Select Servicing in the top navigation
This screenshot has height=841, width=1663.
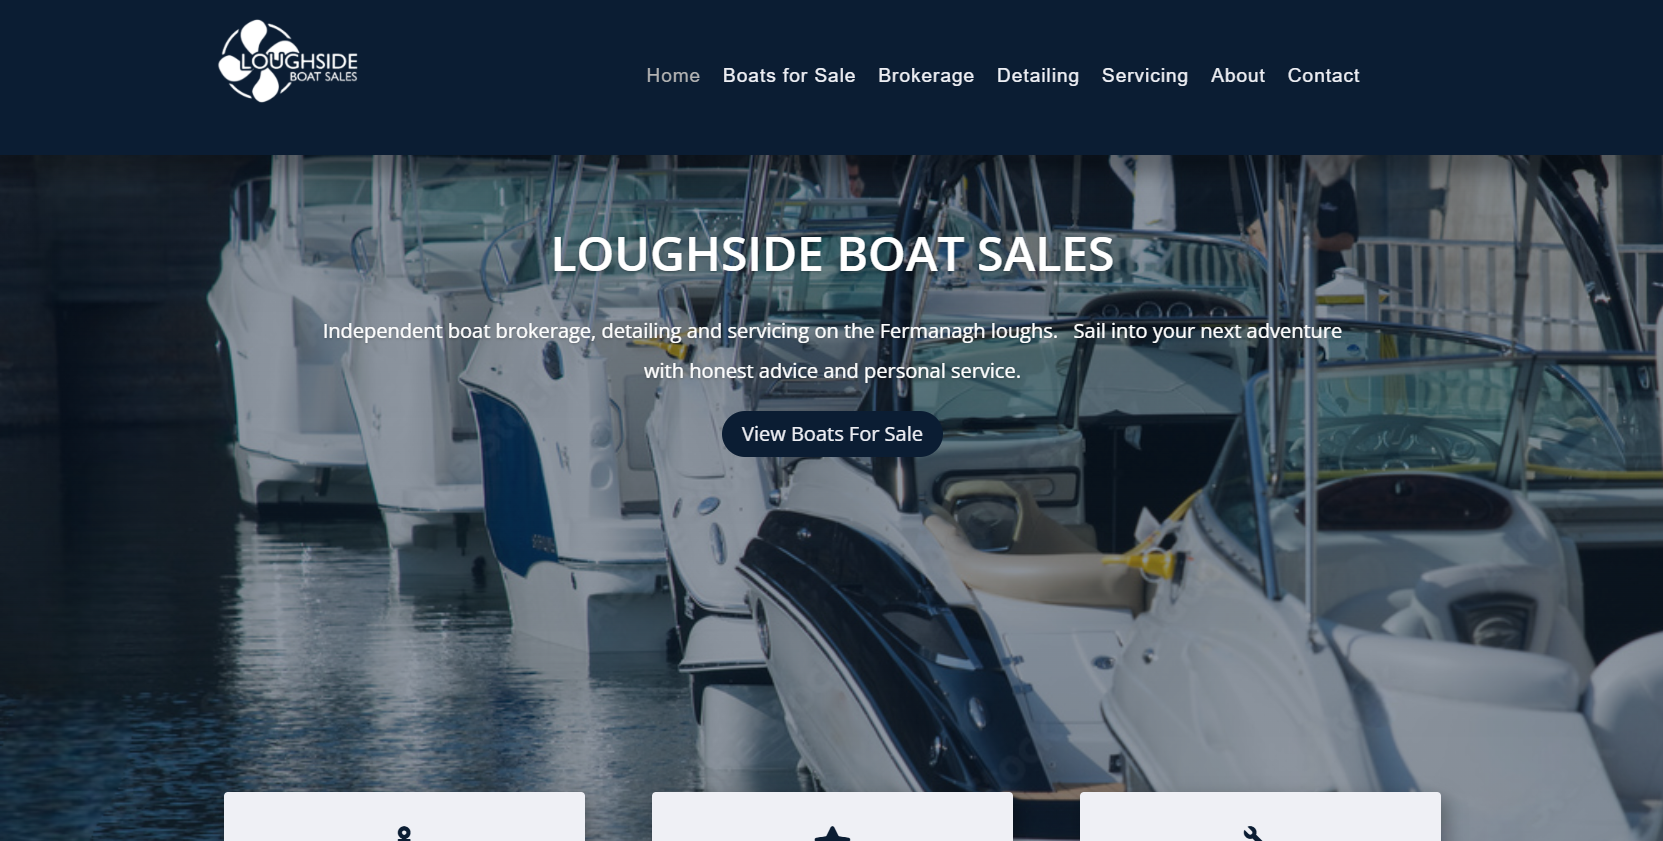tap(1145, 75)
